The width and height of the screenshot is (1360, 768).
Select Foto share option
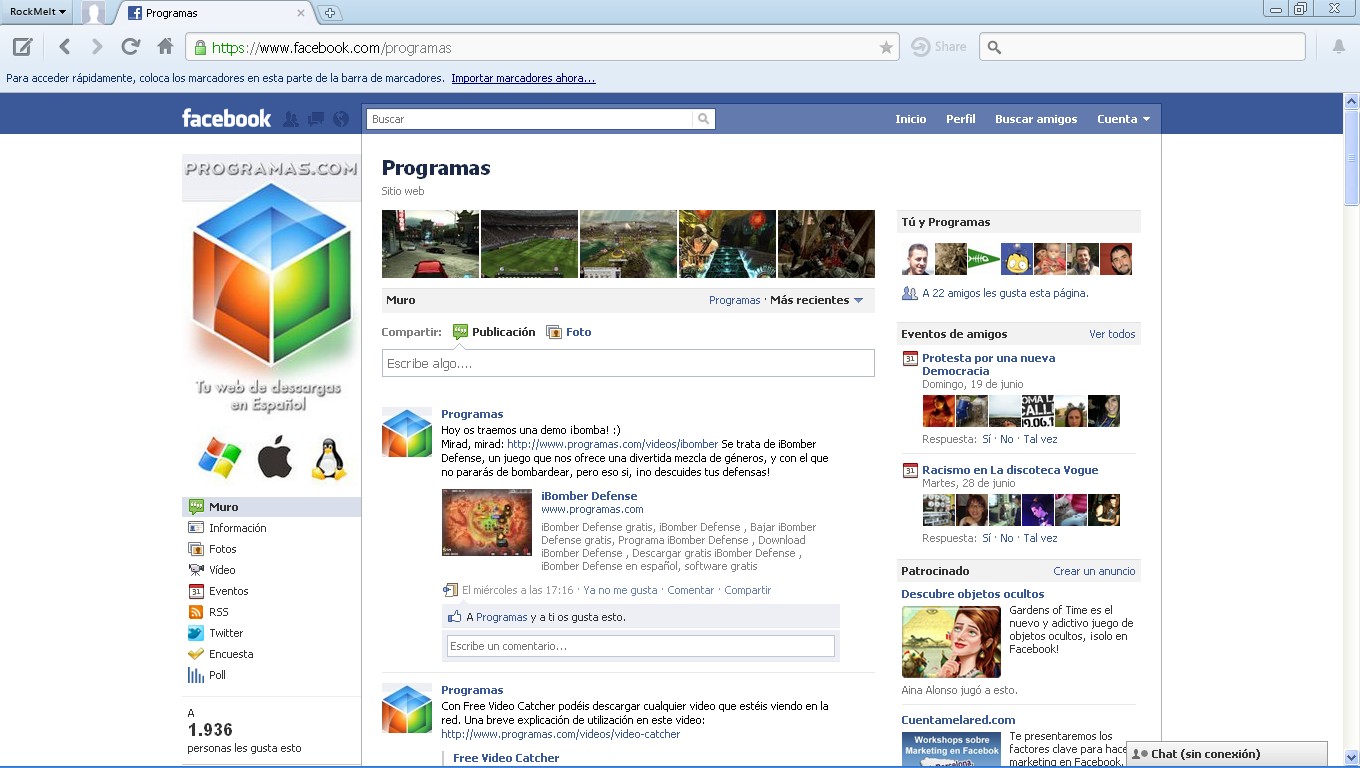pyautogui.click(x=569, y=332)
